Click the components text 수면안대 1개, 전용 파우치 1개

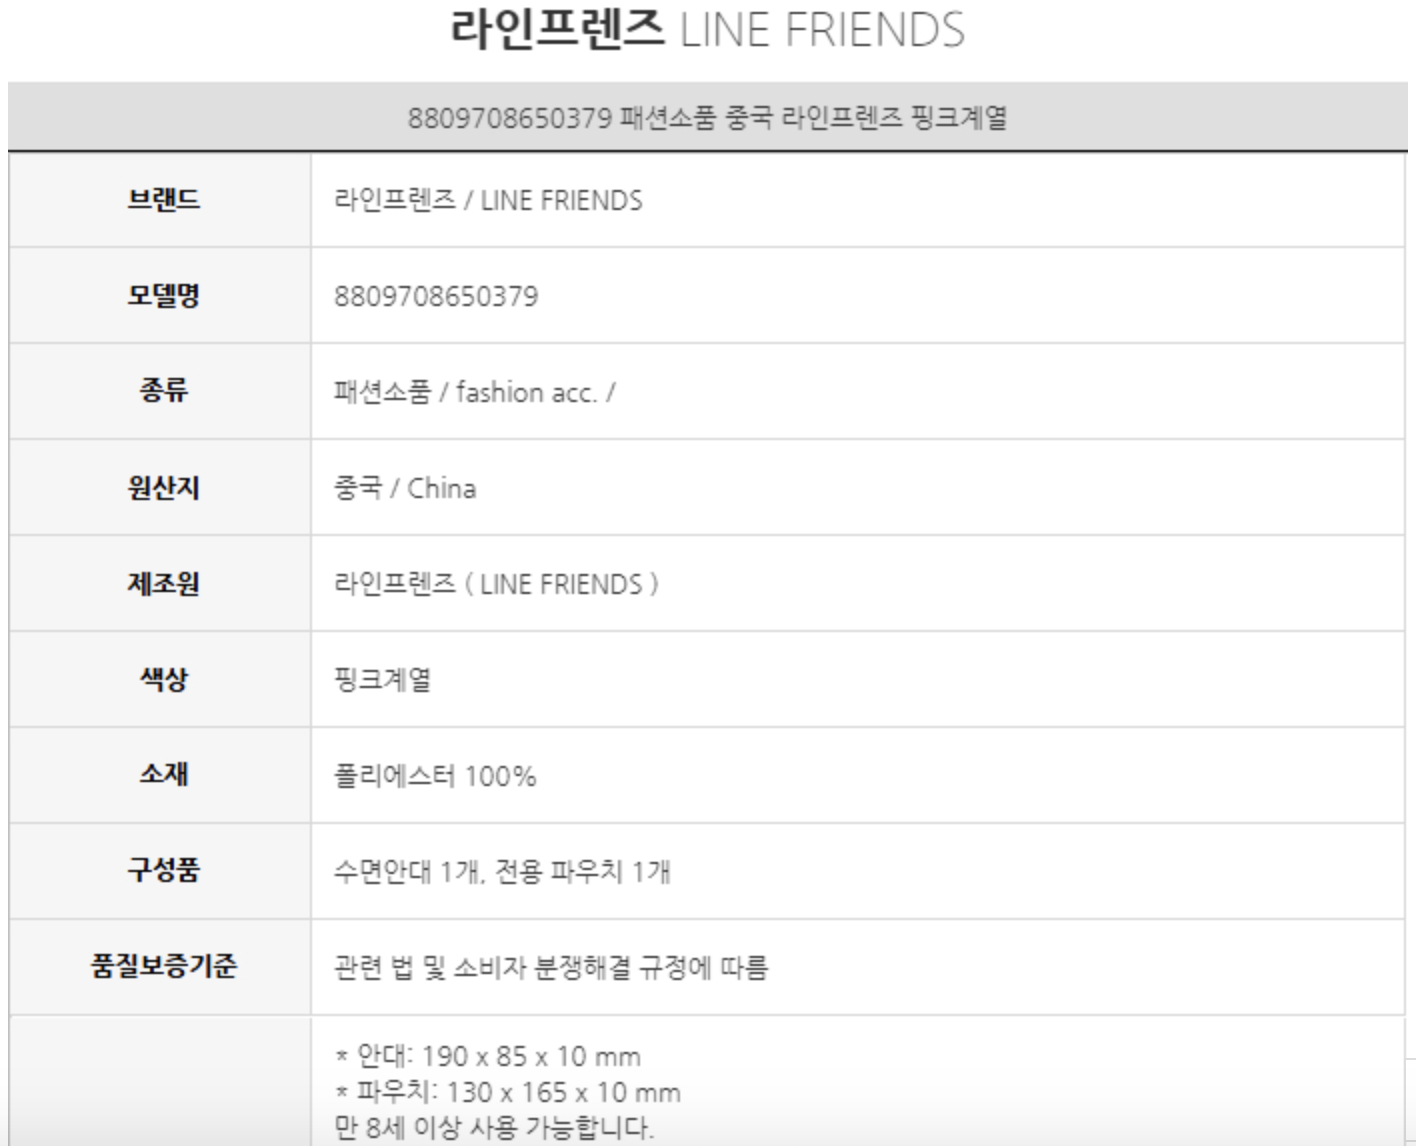click(x=502, y=872)
